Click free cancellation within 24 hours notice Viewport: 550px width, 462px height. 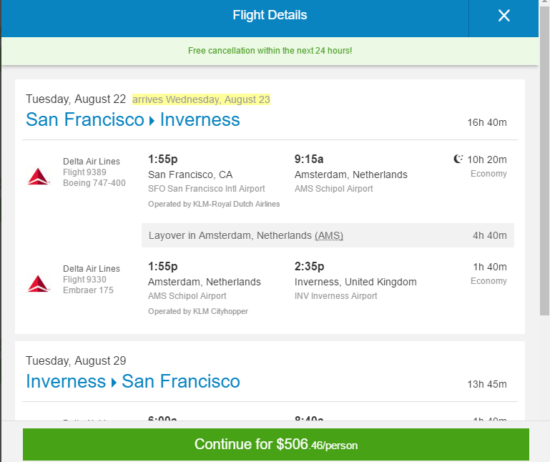pos(270,51)
